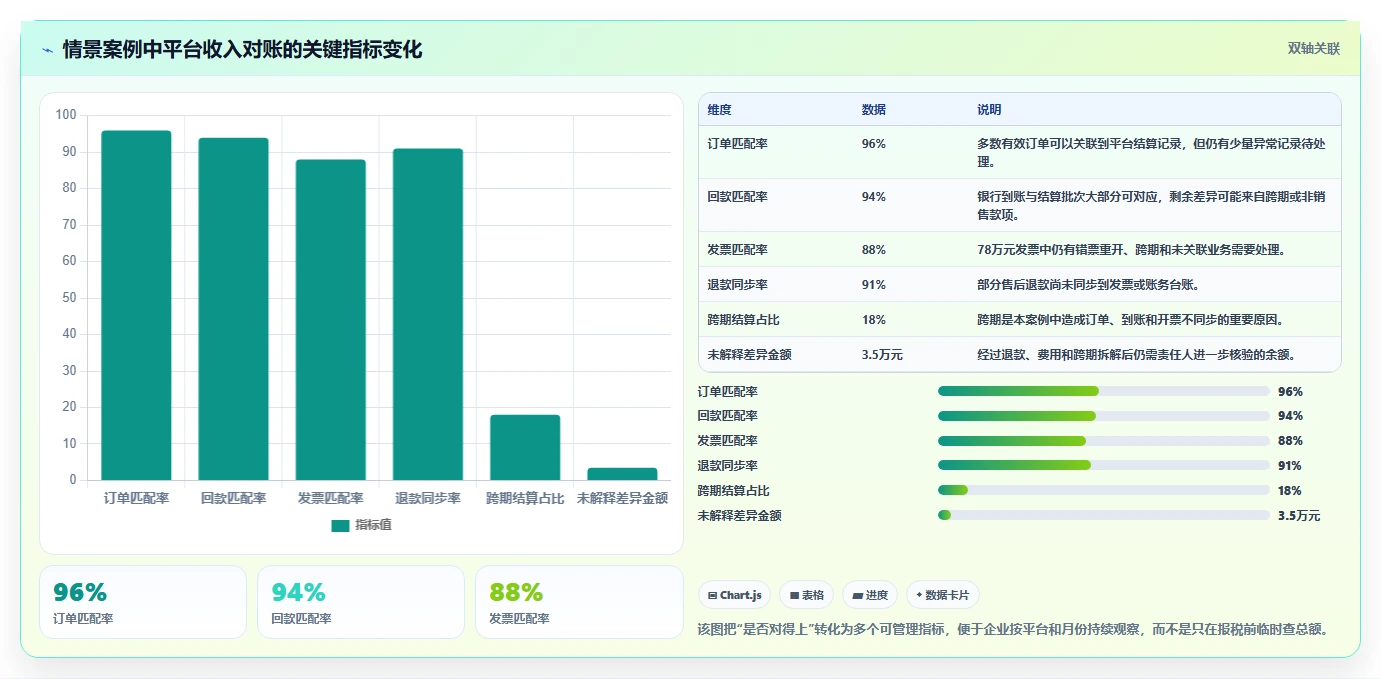This screenshot has width=1381, height=679.
Task: Click the 订单匹配率 progress bar
Action: tap(1104, 391)
